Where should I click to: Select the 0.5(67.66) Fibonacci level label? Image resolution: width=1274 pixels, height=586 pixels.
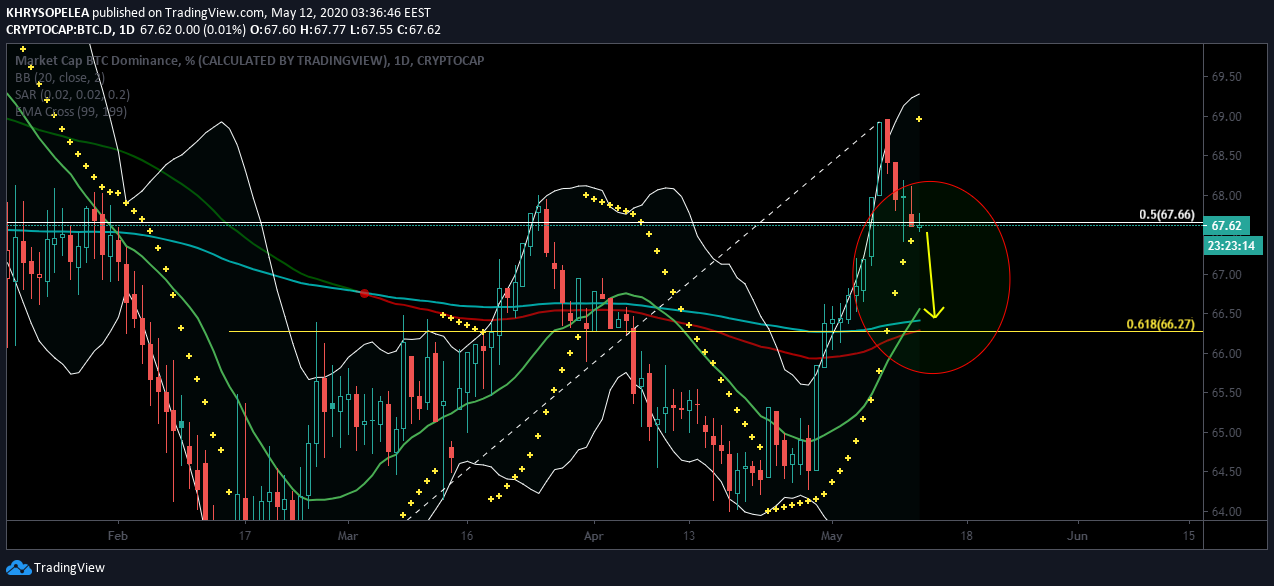[1167, 215]
